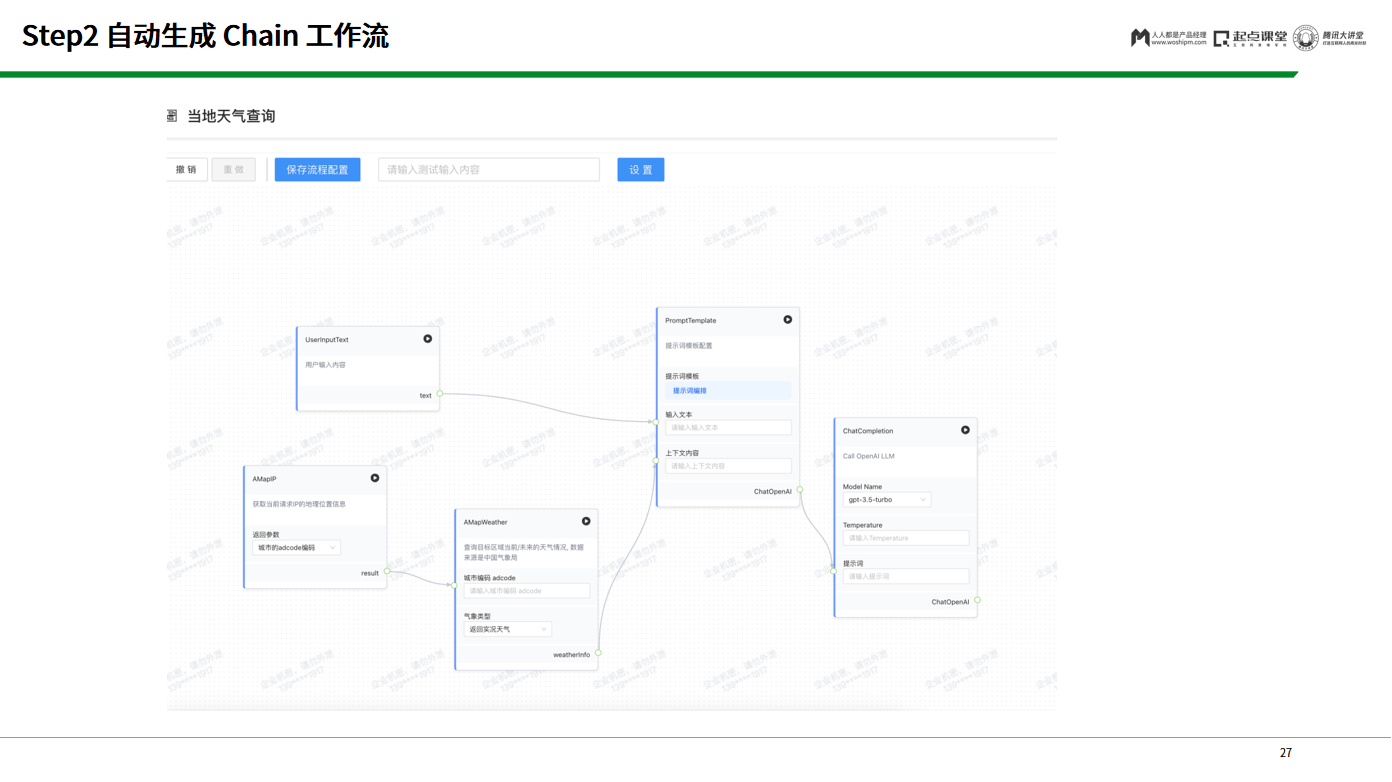Image resolution: width=1392 pixels, height=782 pixels.
Task: Click the play icon on the AMapIP node
Action: [377, 478]
